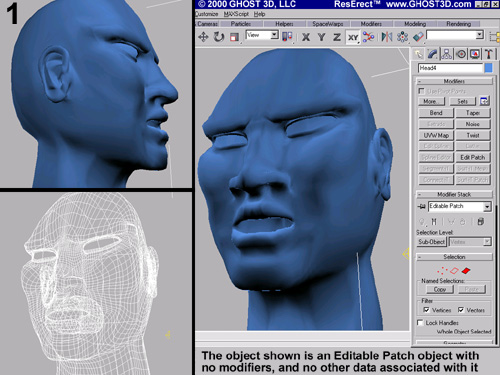Viewport: 500px width, 375px height.
Task: Uncheck the Vertices filter checkbox
Action: pos(426,310)
